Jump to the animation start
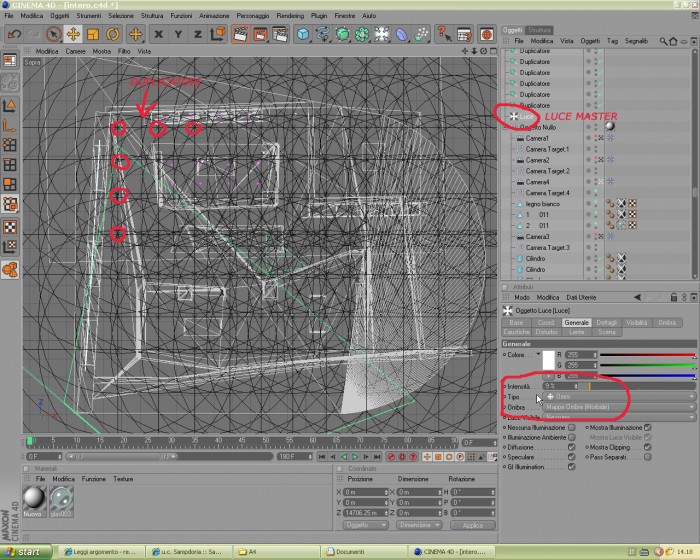The image size is (700, 560). point(322,457)
